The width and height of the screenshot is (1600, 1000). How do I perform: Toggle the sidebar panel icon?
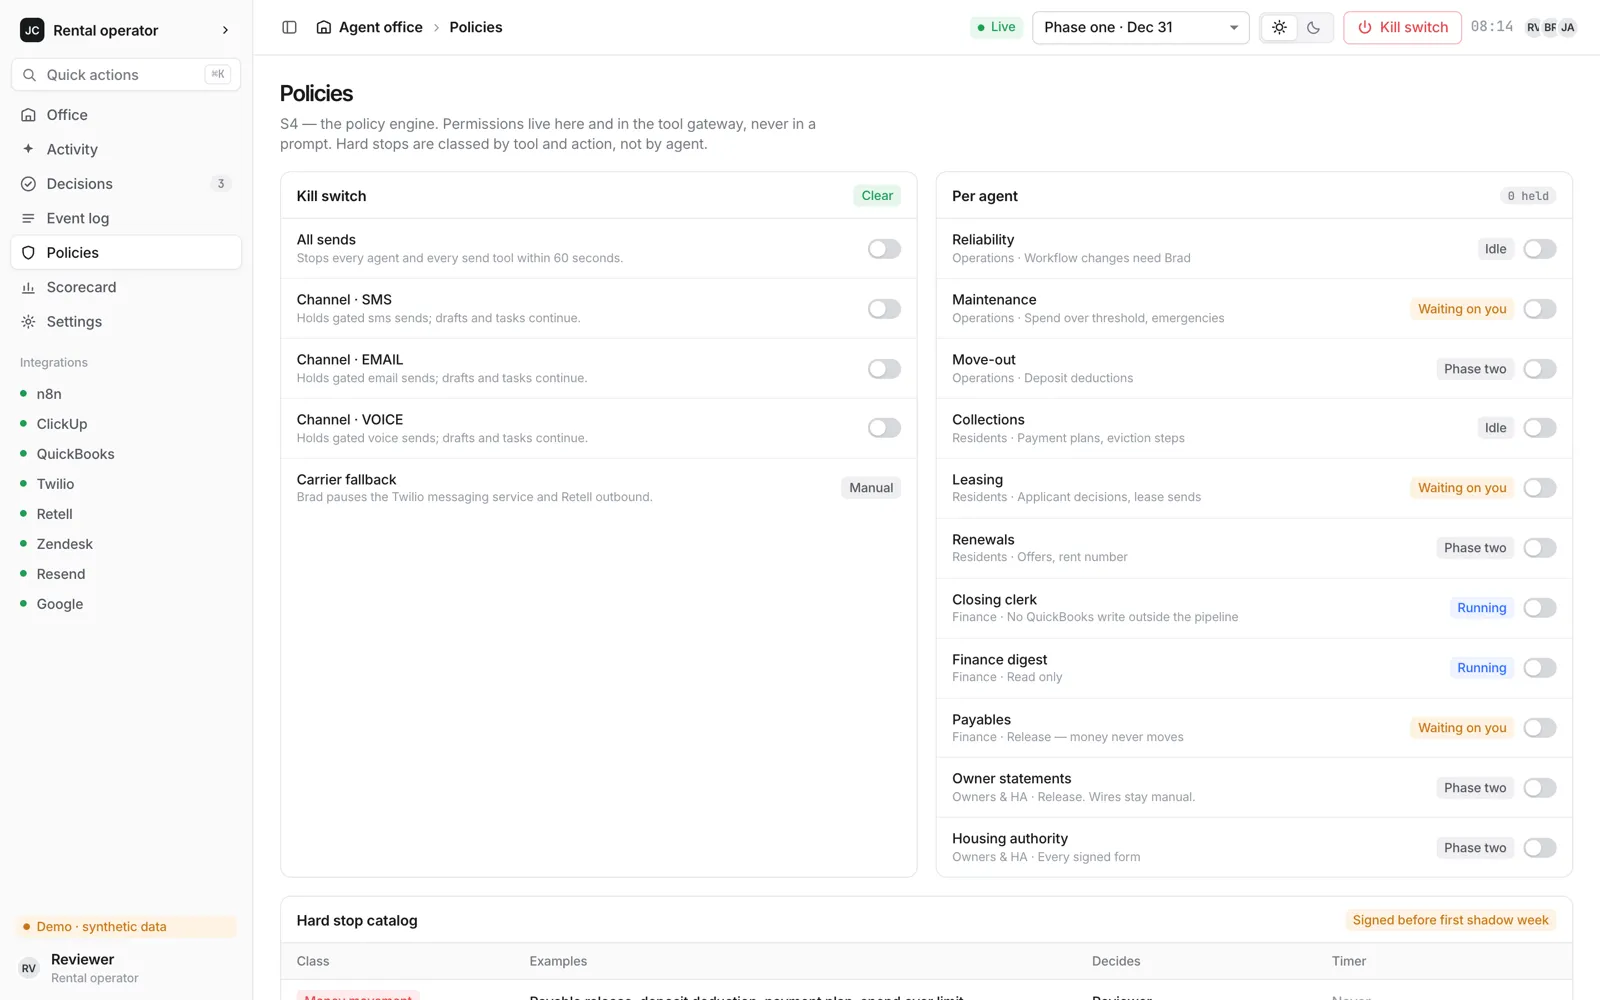tap(289, 27)
